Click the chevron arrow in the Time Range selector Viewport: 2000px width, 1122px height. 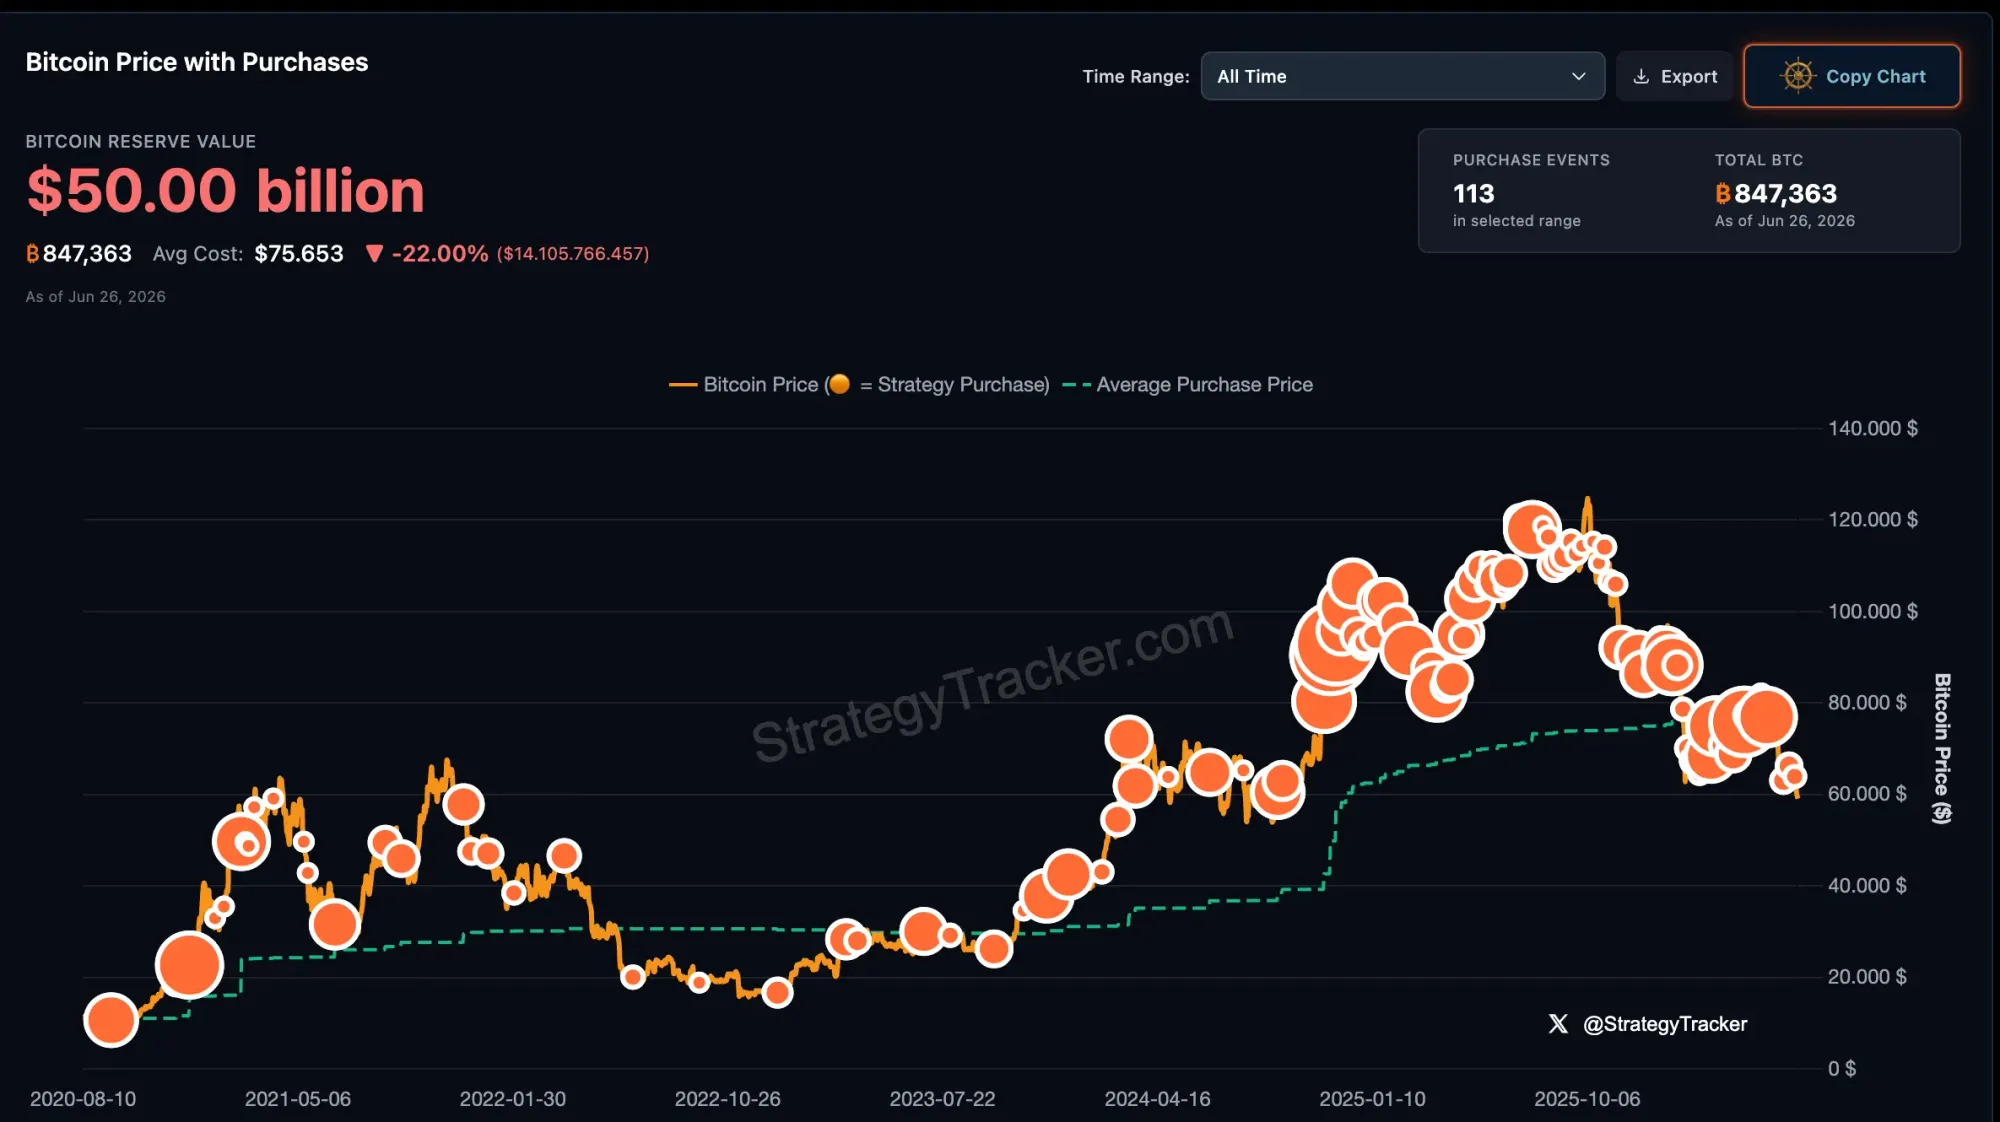1579,76
